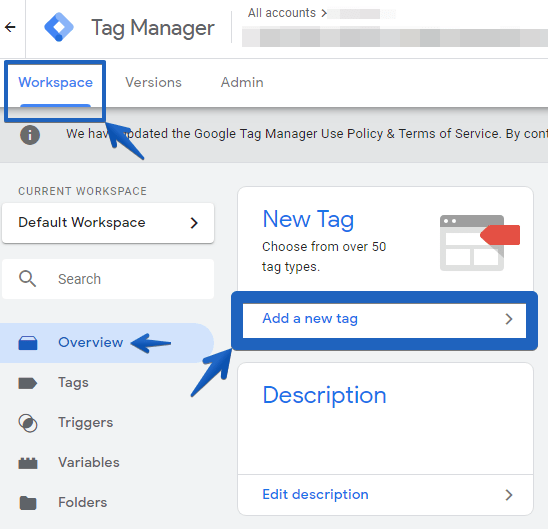Click the Tags label icon

pyautogui.click(x=28, y=383)
